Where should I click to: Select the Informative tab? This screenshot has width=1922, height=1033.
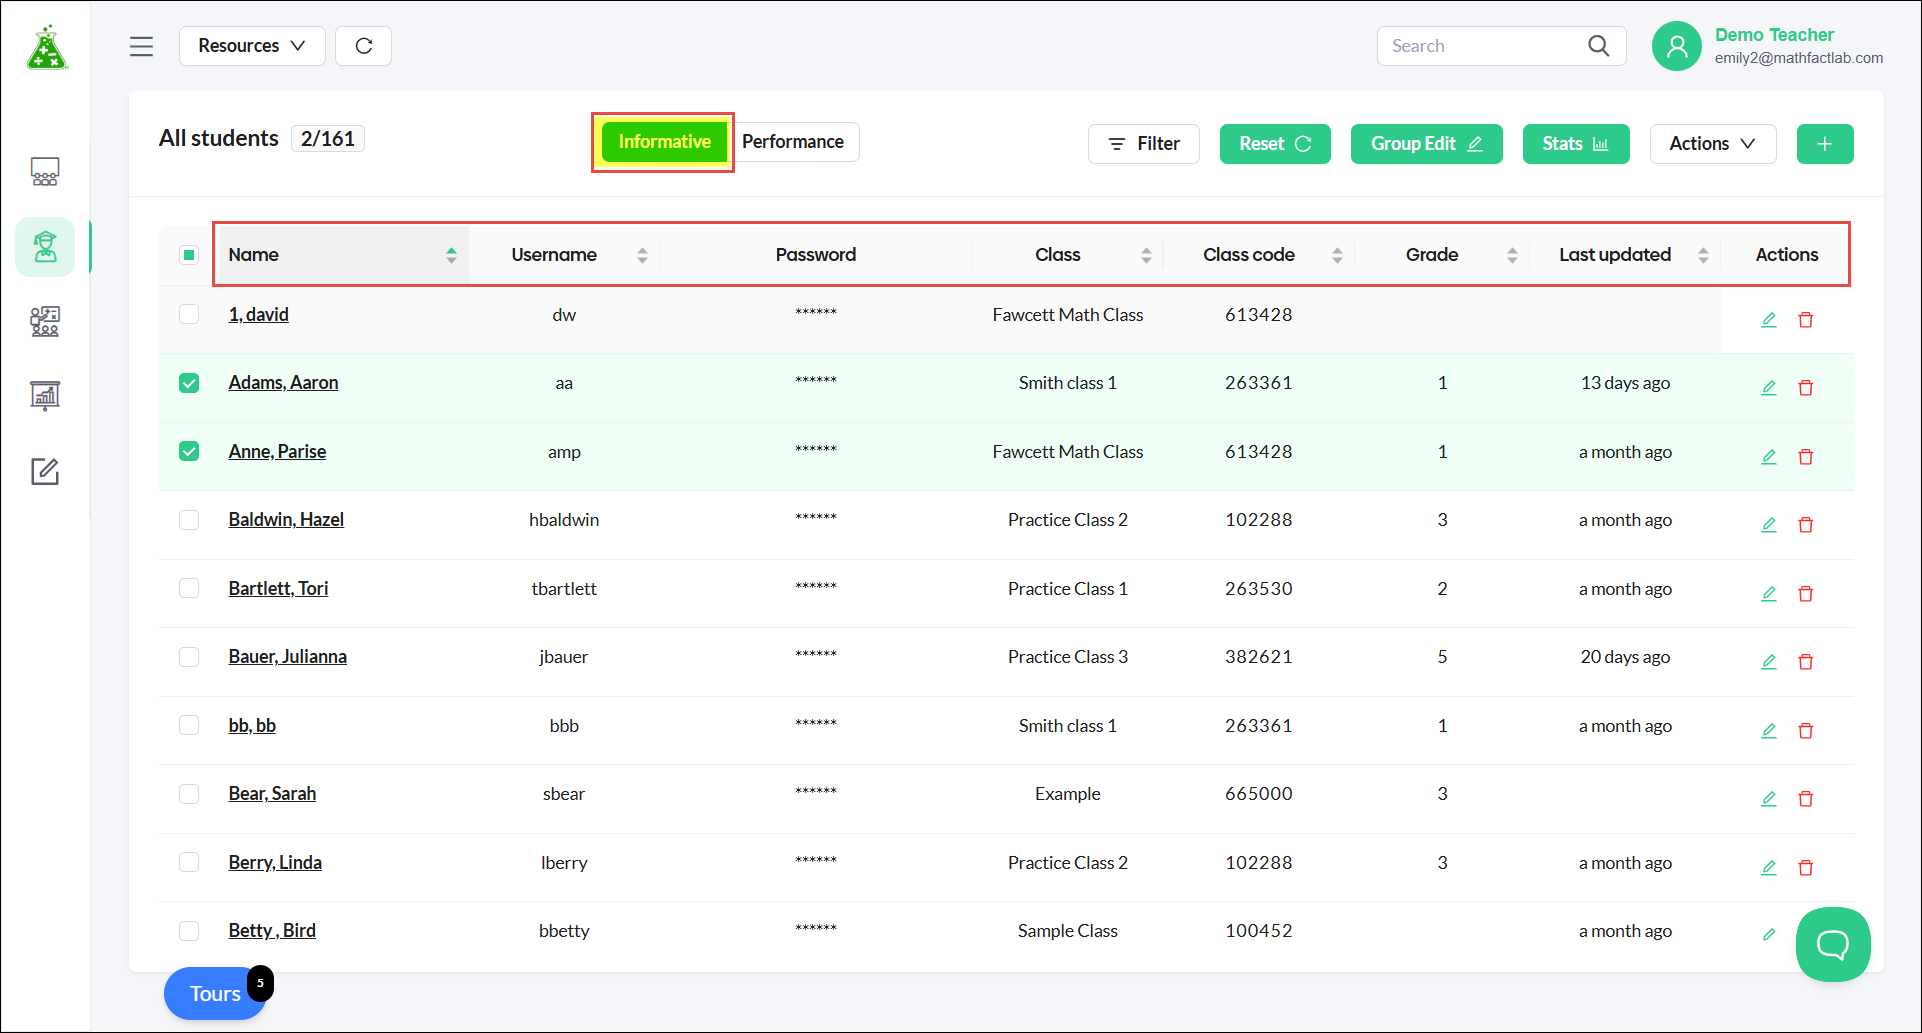coord(664,142)
